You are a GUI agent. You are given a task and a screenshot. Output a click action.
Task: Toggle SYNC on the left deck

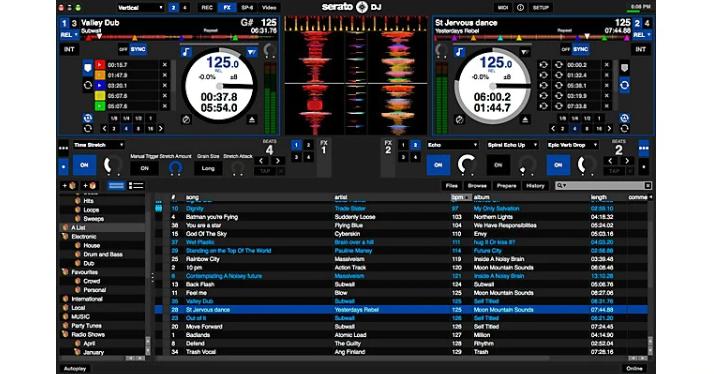point(138,49)
